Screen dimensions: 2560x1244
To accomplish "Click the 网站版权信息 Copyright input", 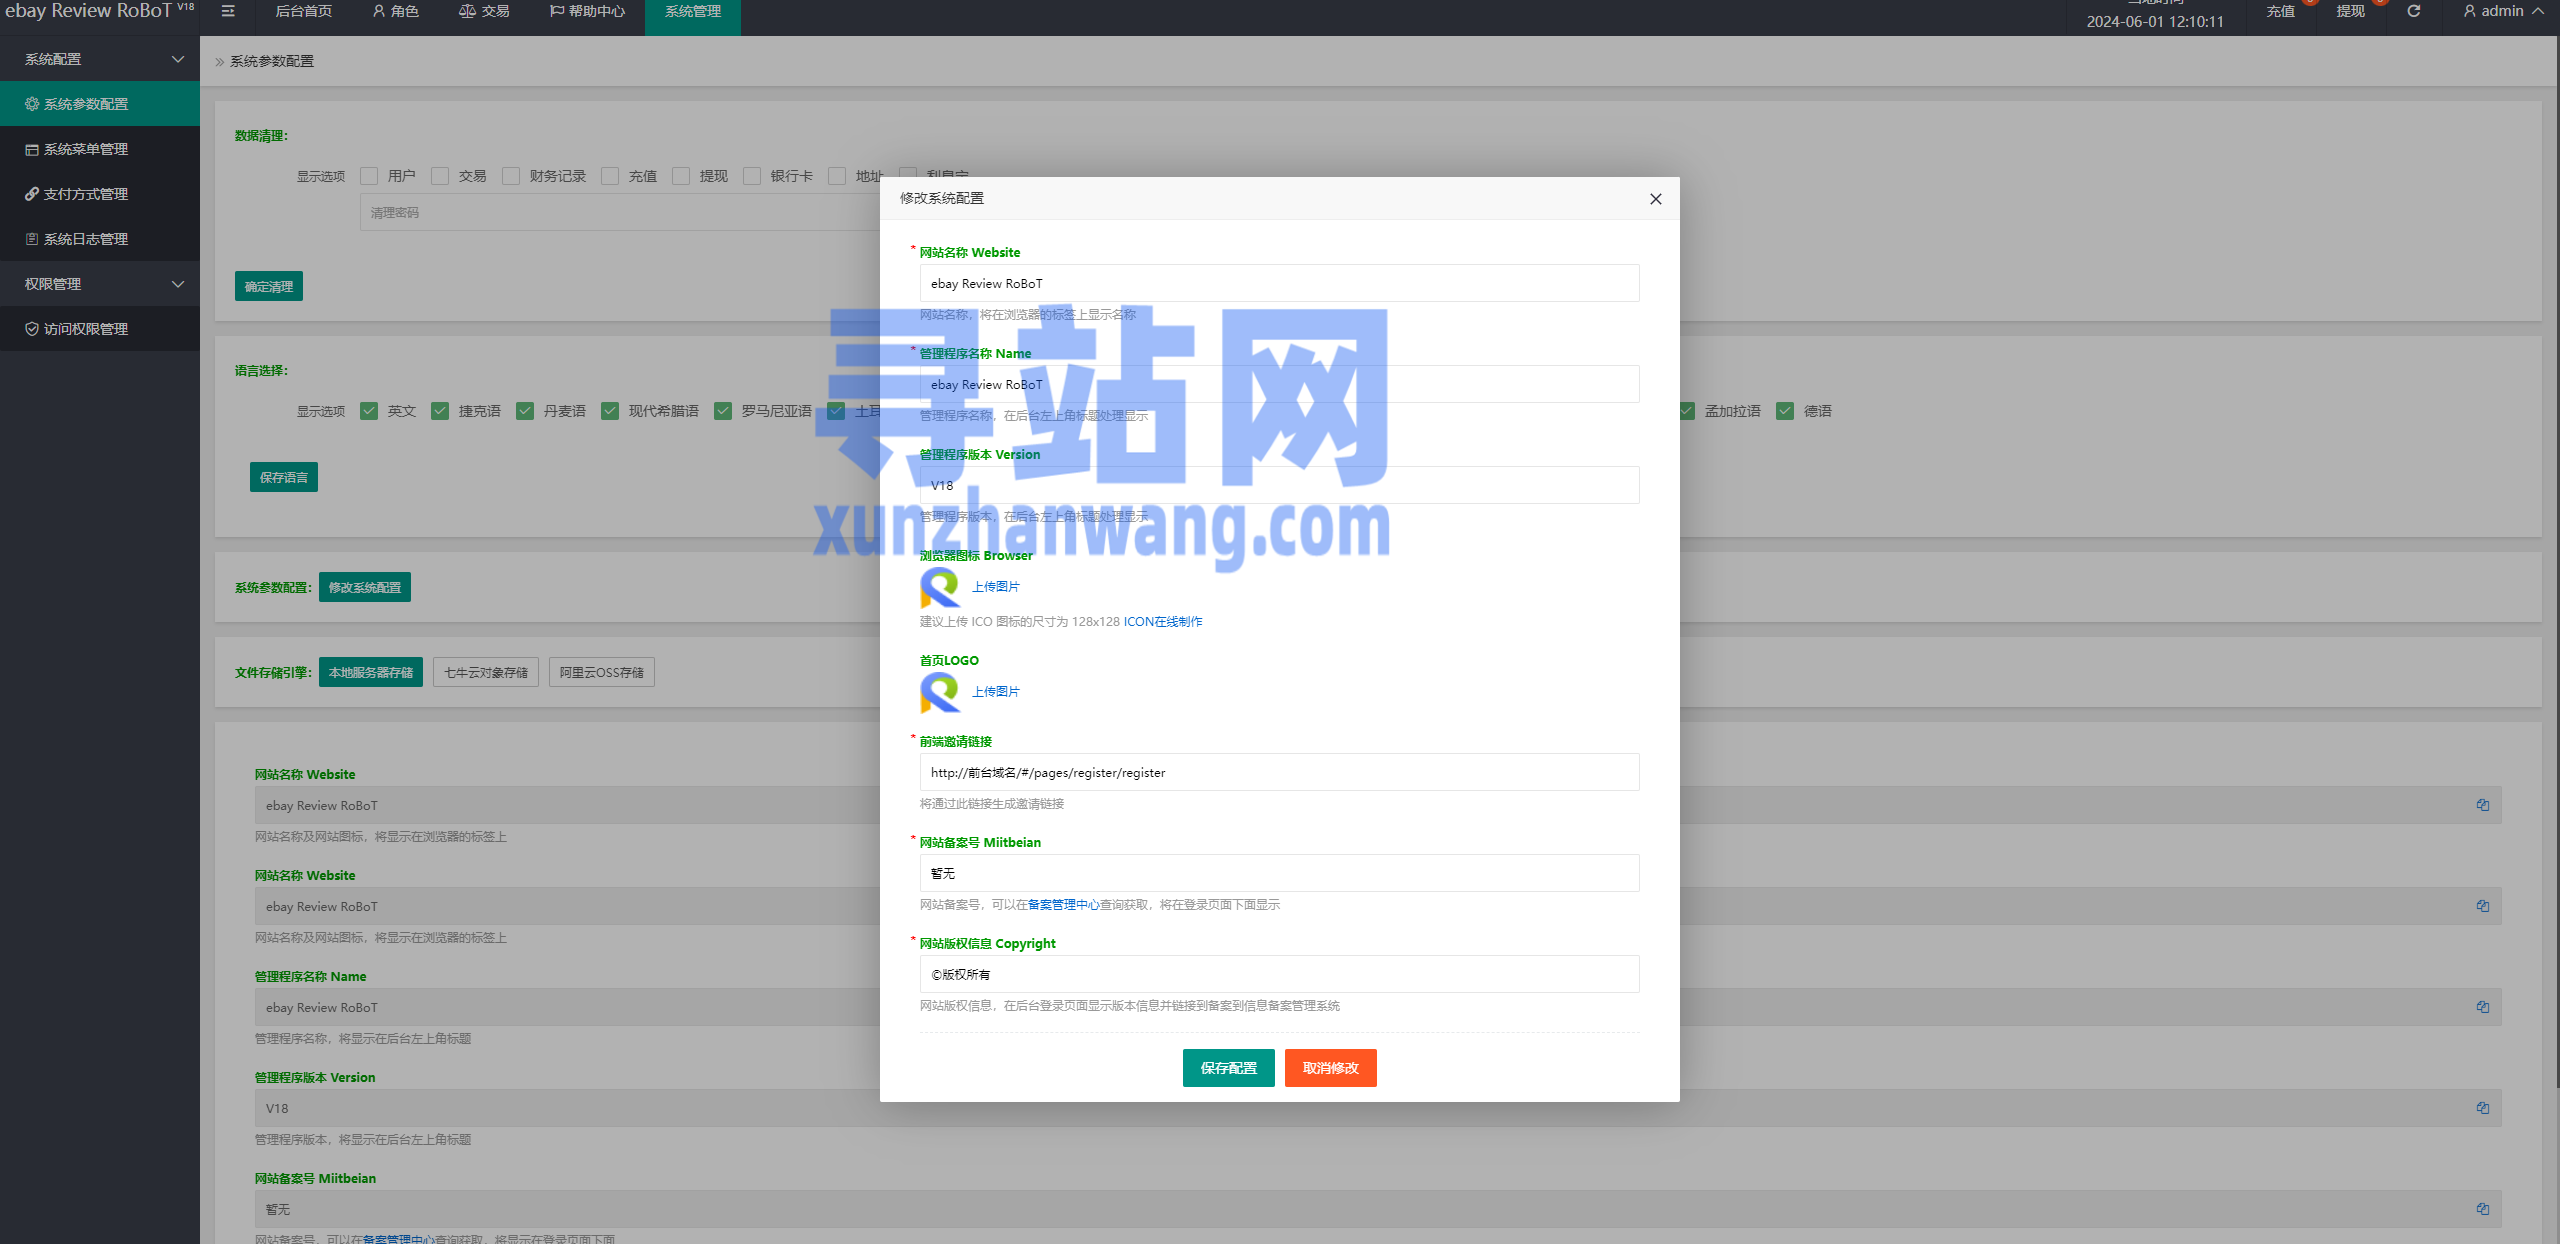I will [x=1279, y=974].
